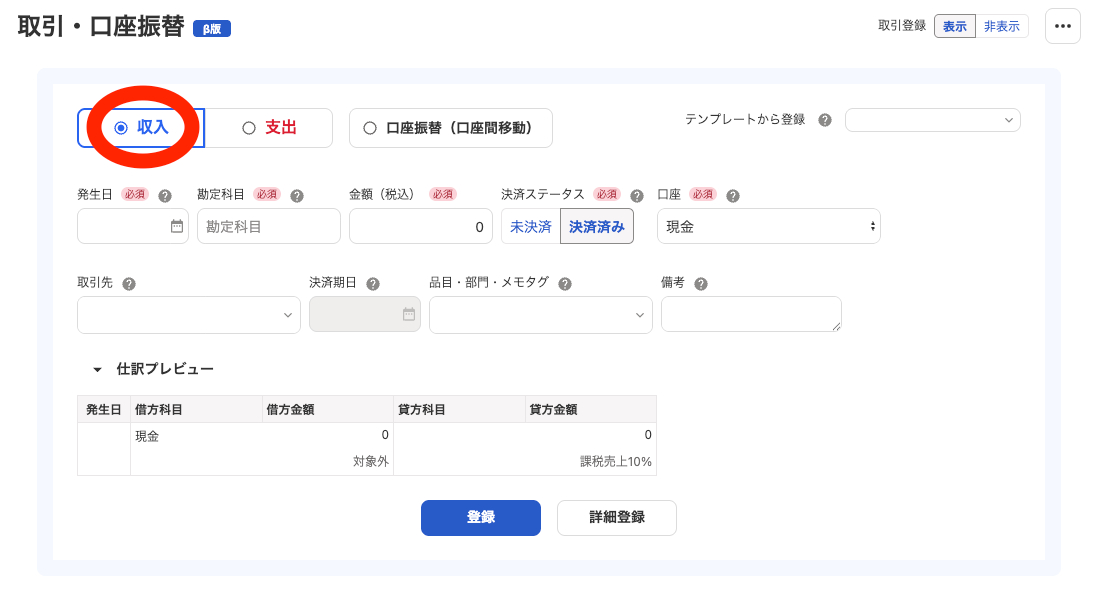The height and width of the screenshot is (591, 1095).
Task: Open the テンプレートから登録 dropdown
Action: [932, 120]
